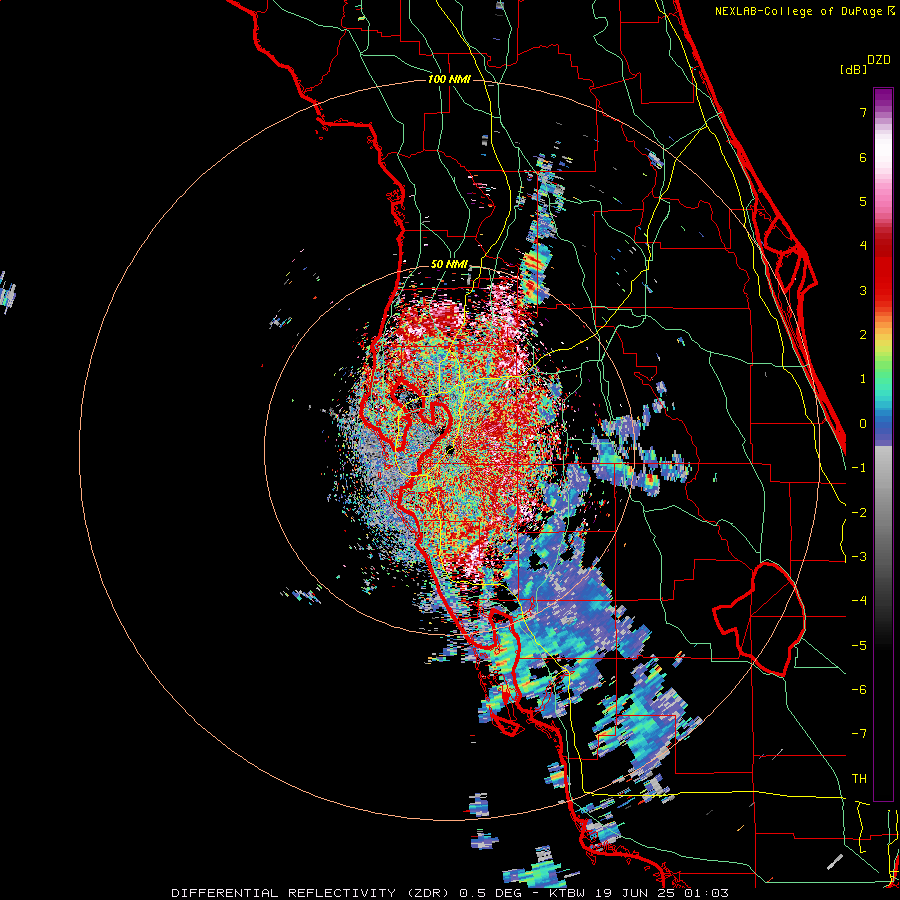This screenshot has height=900, width=900.
Task: Select the 1 dB tick label
Action: (x=863, y=379)
